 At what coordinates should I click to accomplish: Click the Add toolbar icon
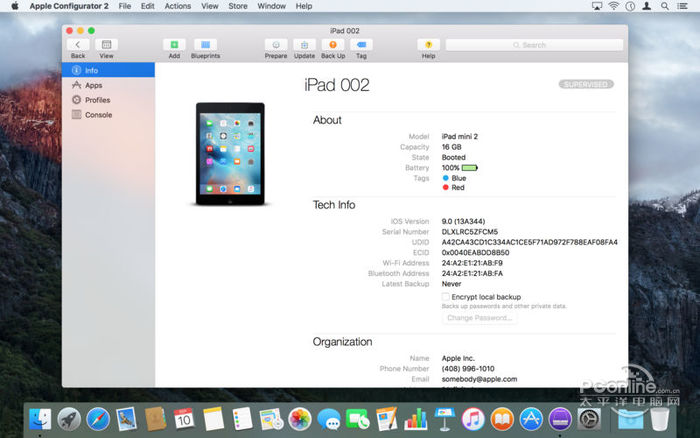[174, 45]
